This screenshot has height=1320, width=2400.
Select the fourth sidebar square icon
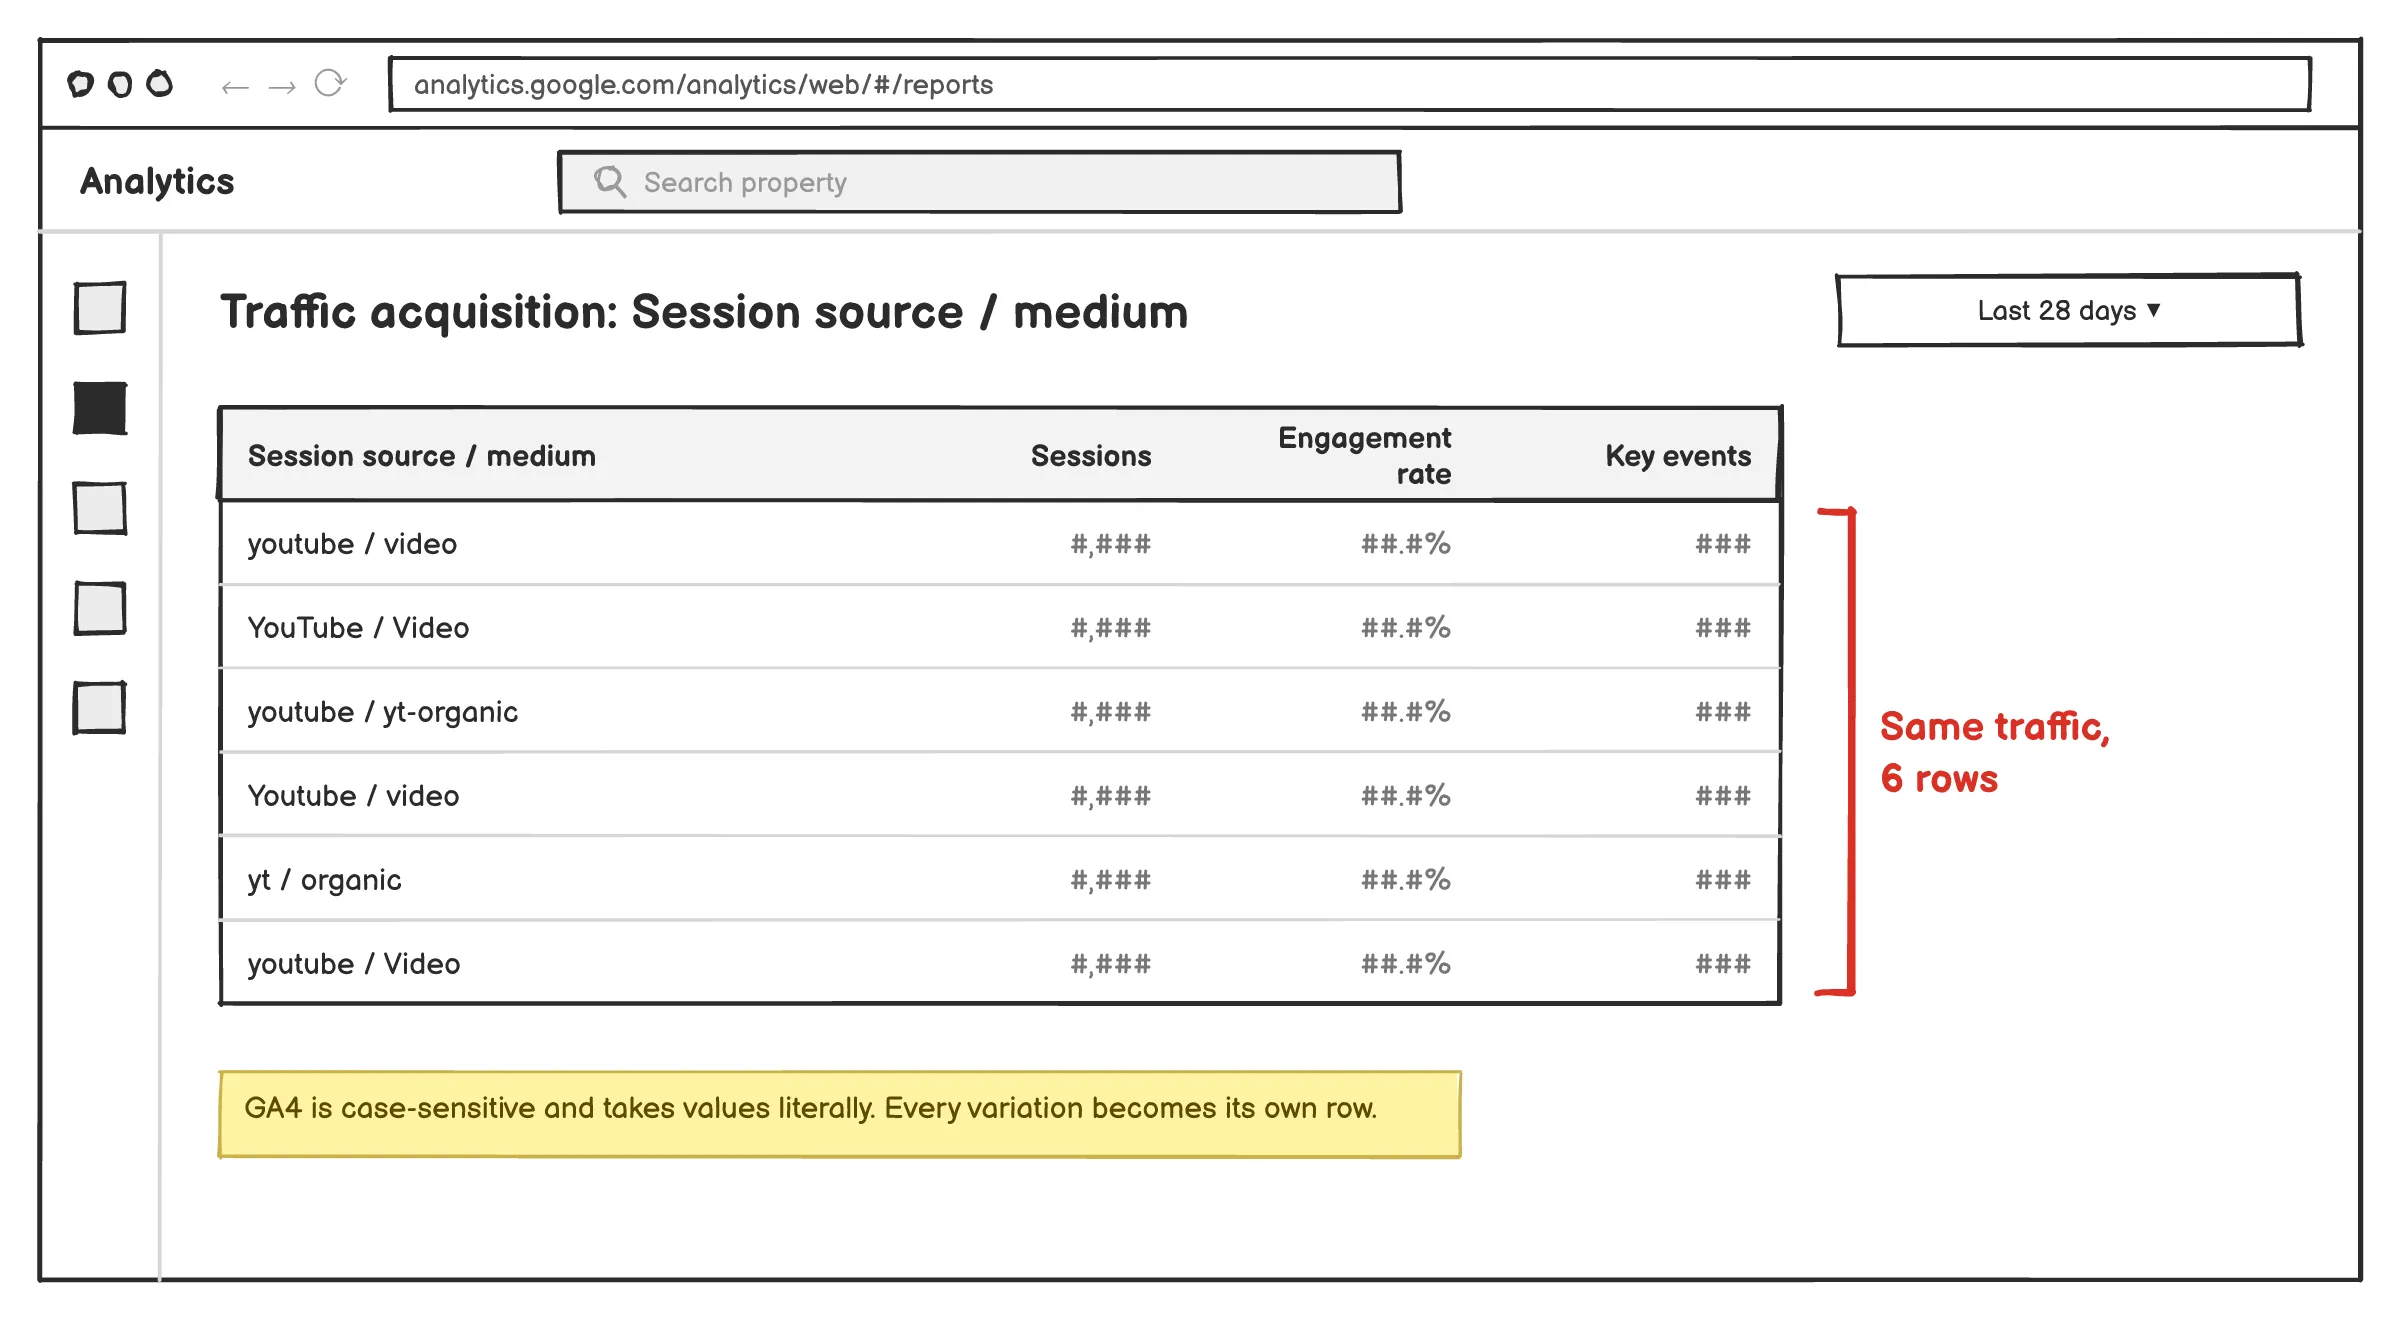pos(100,608)
